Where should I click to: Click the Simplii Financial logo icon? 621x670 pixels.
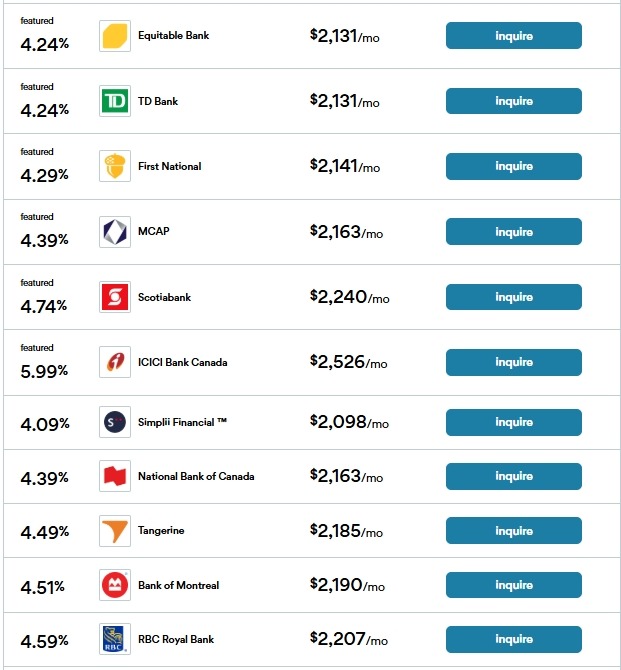point(115,422)
